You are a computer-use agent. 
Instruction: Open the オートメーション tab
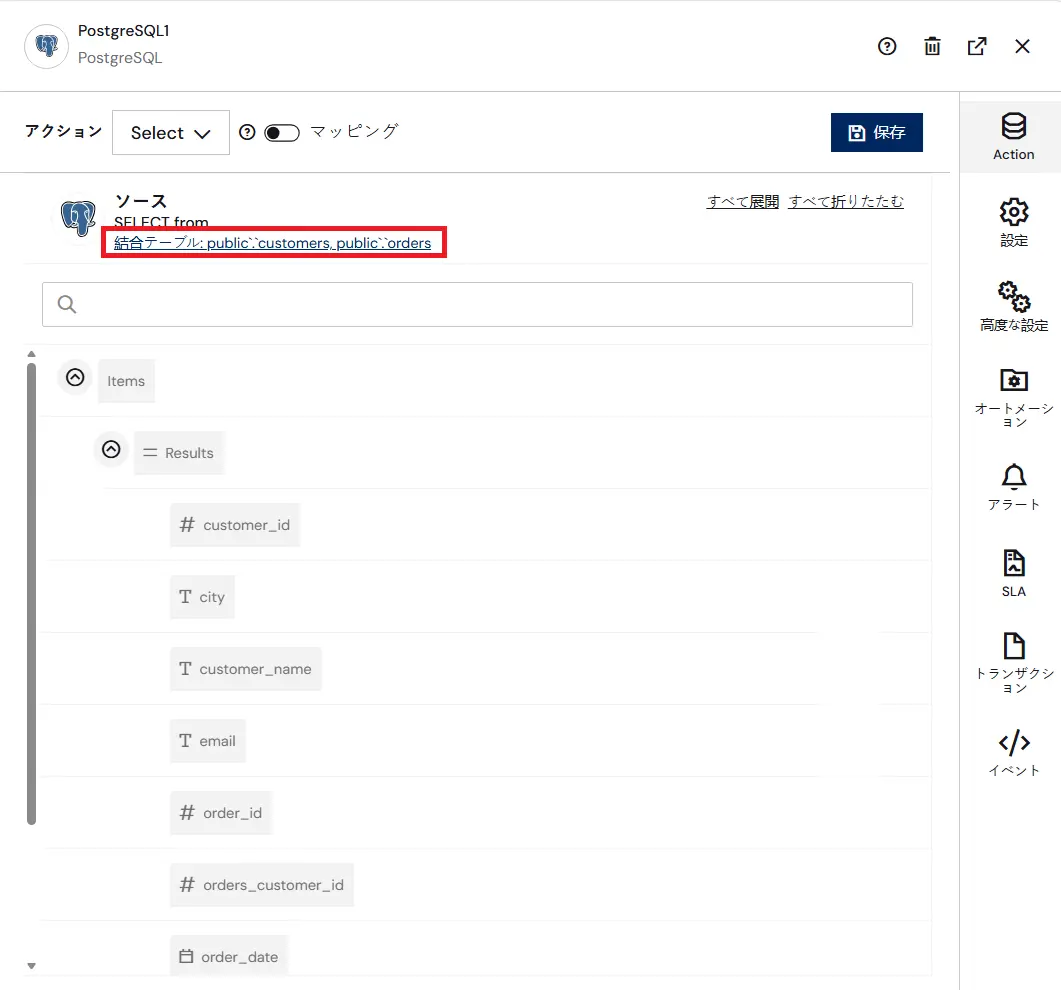1013,398
